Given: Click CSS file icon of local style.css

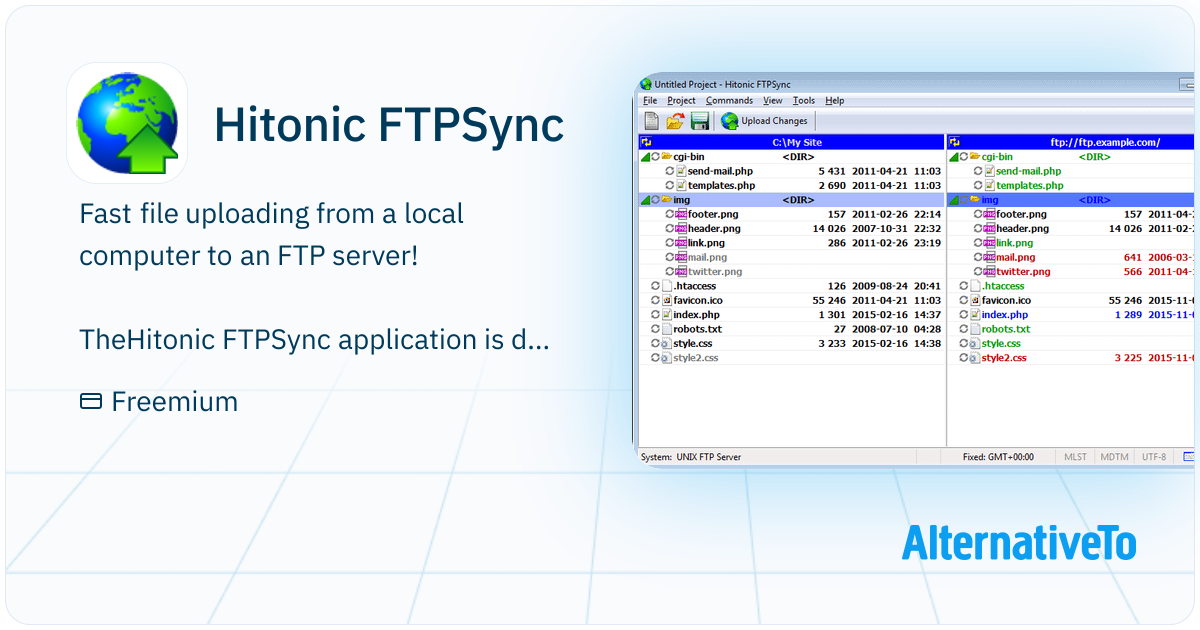Looking at the screenshot, I should [667, 343].
